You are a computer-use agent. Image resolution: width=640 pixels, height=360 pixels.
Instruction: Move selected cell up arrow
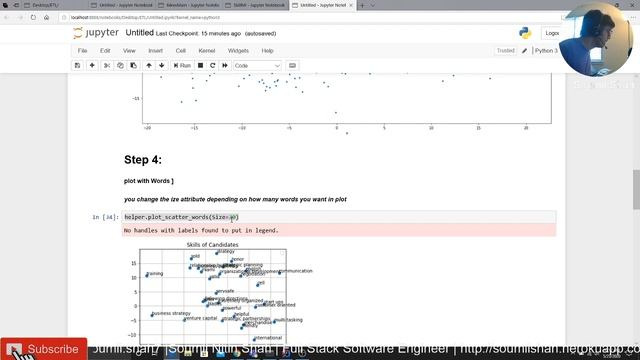[149, 65]
